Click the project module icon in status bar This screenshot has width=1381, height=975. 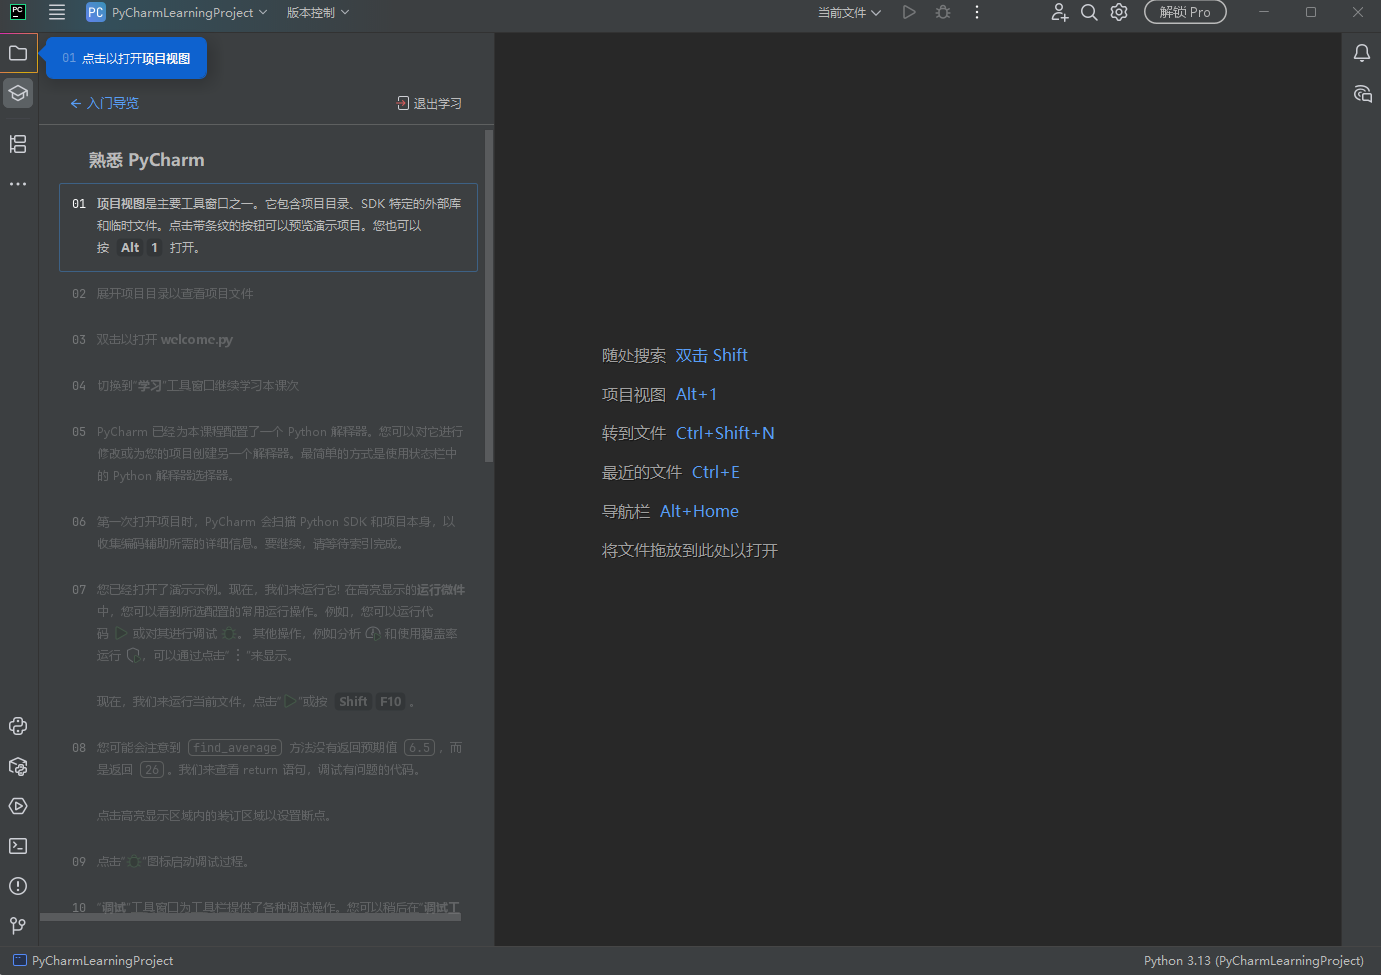(20, 961)
